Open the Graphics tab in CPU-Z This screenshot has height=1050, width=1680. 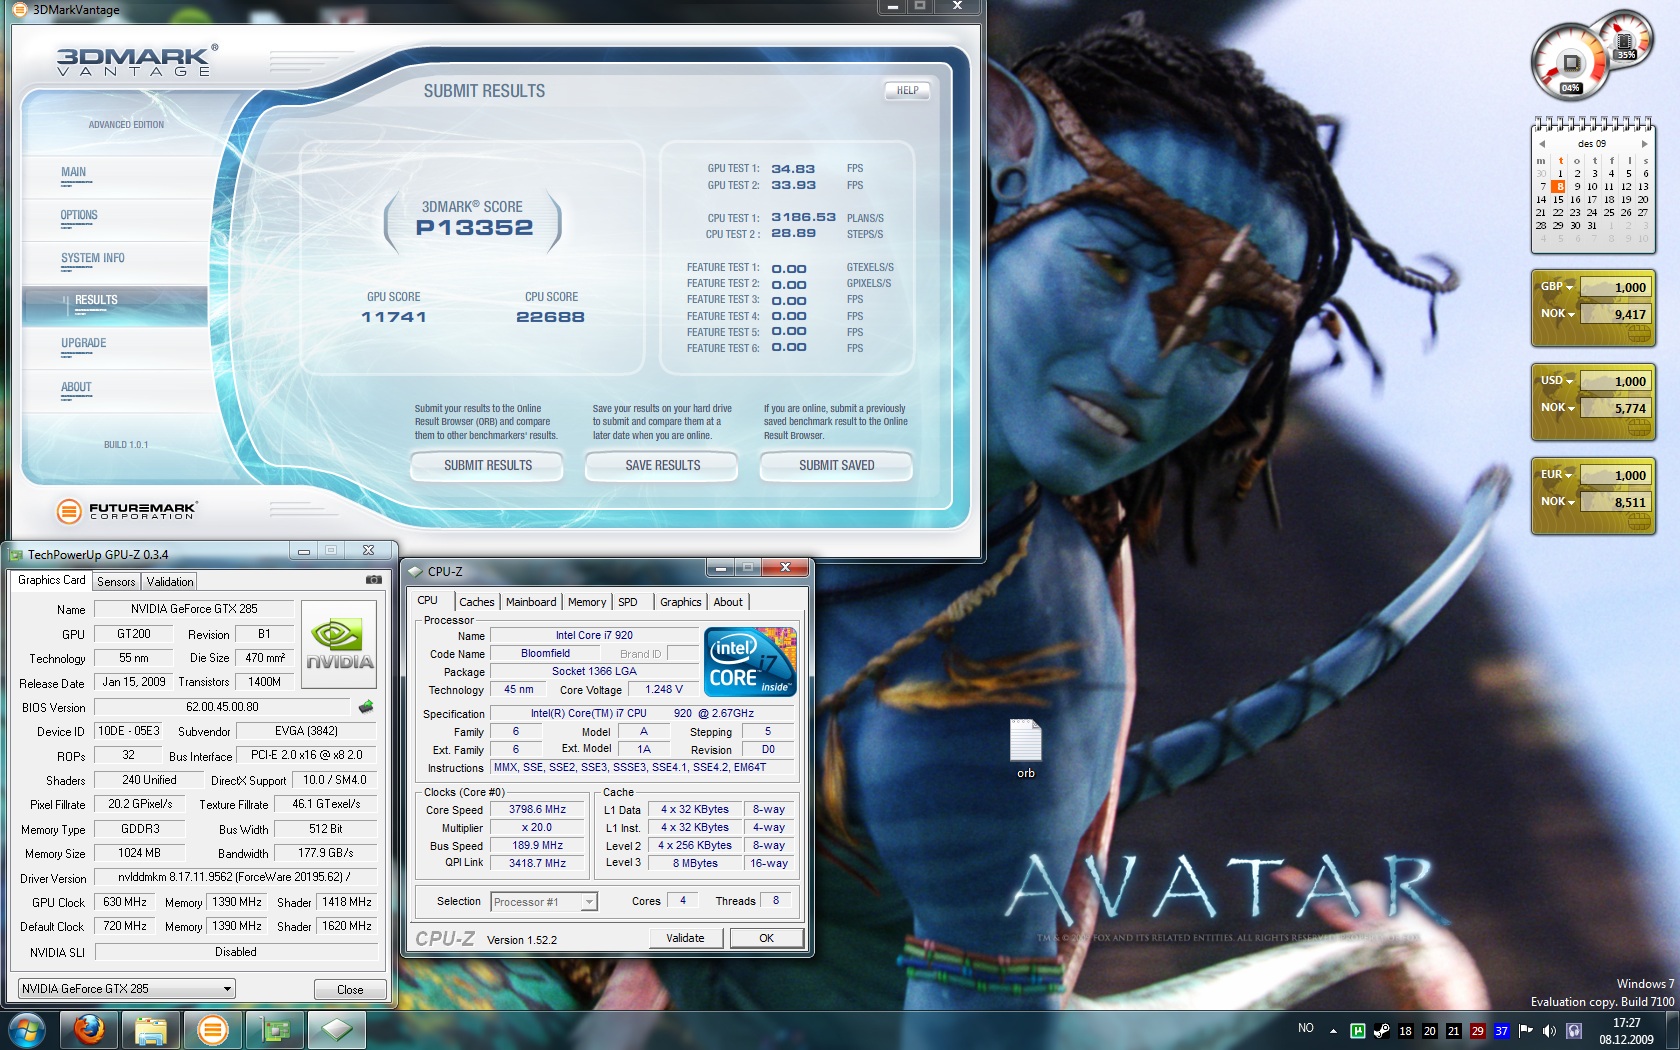tap(681, 602)
